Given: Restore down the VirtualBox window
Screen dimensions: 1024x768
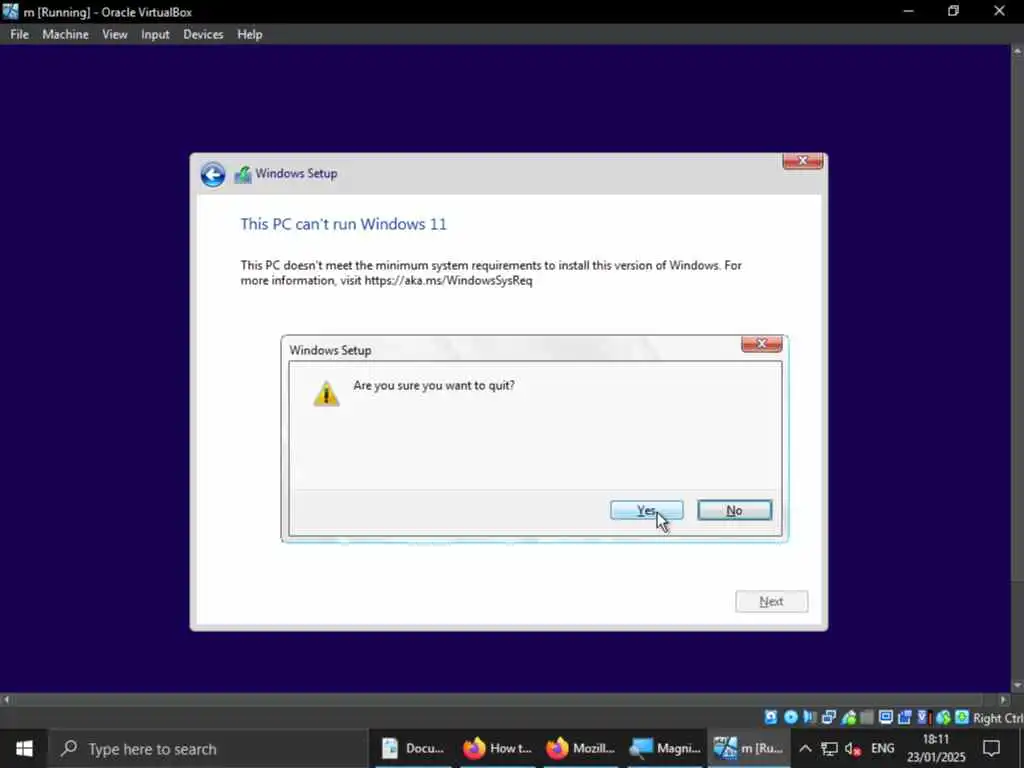Looking at the screenshot, I should click(x=953, y=11).
